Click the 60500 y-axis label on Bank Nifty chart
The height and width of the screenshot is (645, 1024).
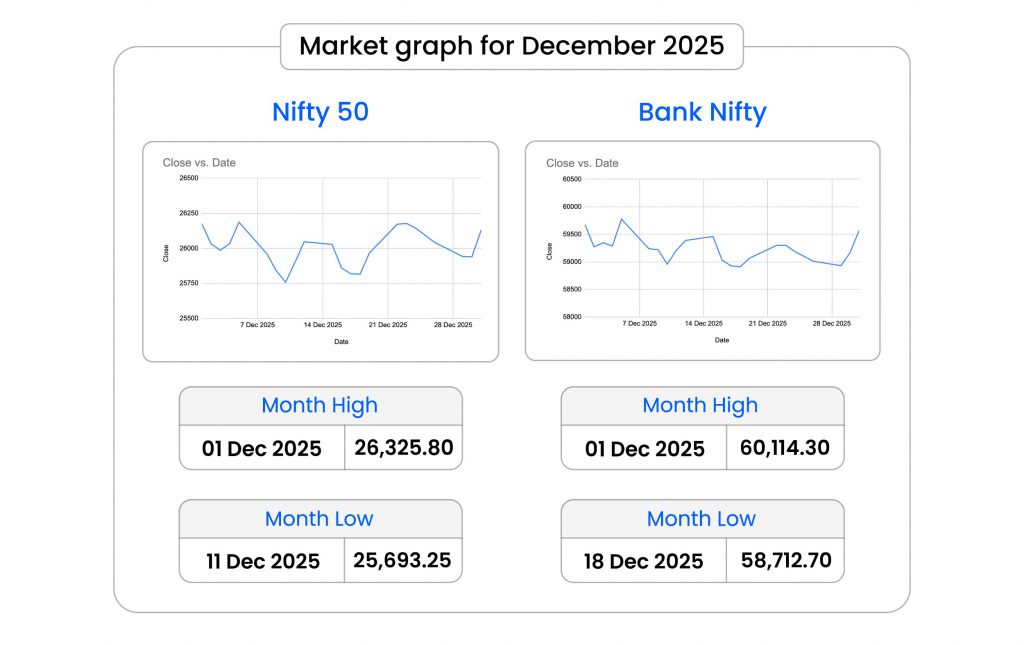571,179
